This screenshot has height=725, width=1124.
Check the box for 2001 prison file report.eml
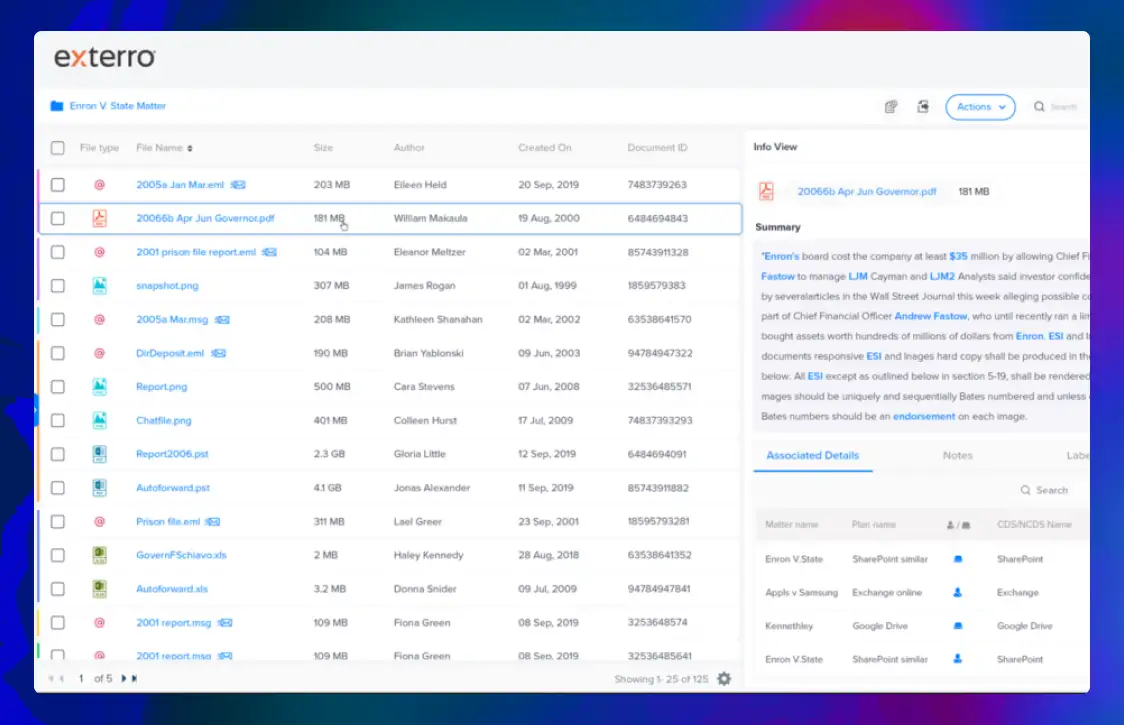[57, 252]
